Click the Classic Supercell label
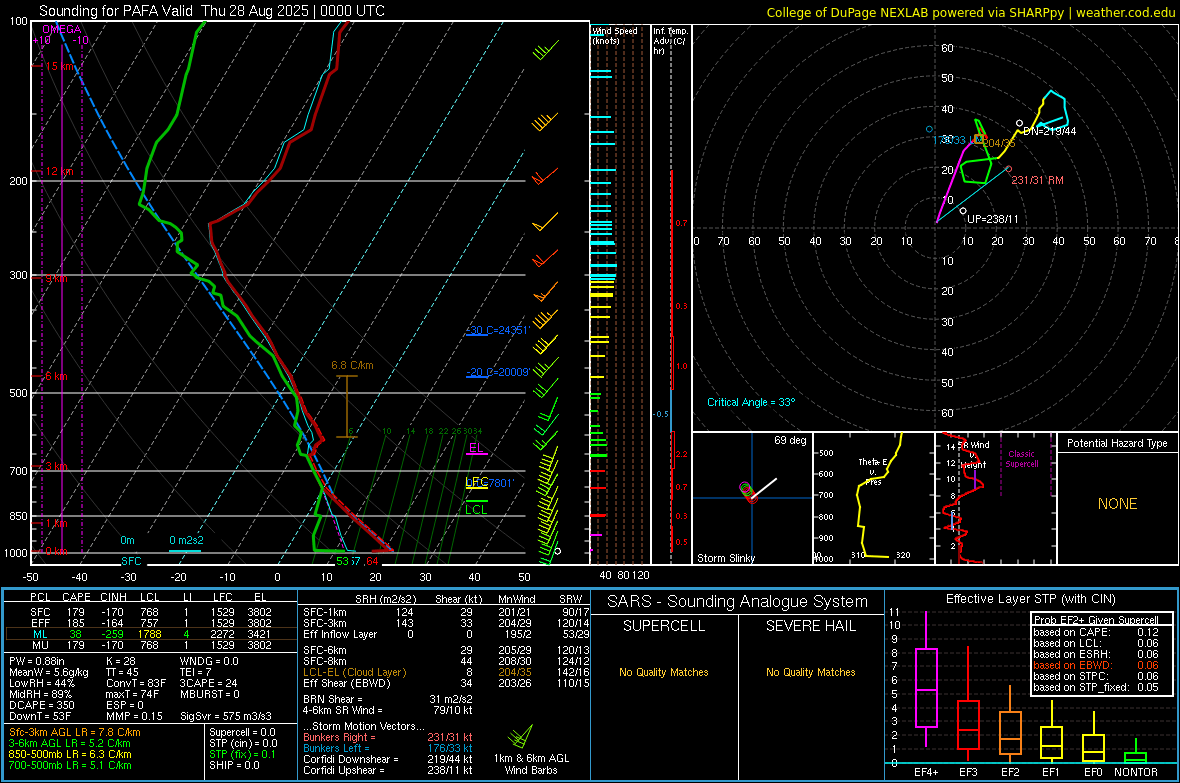1180x783 pixels. pyautogui.click(x=1021, y=459)
